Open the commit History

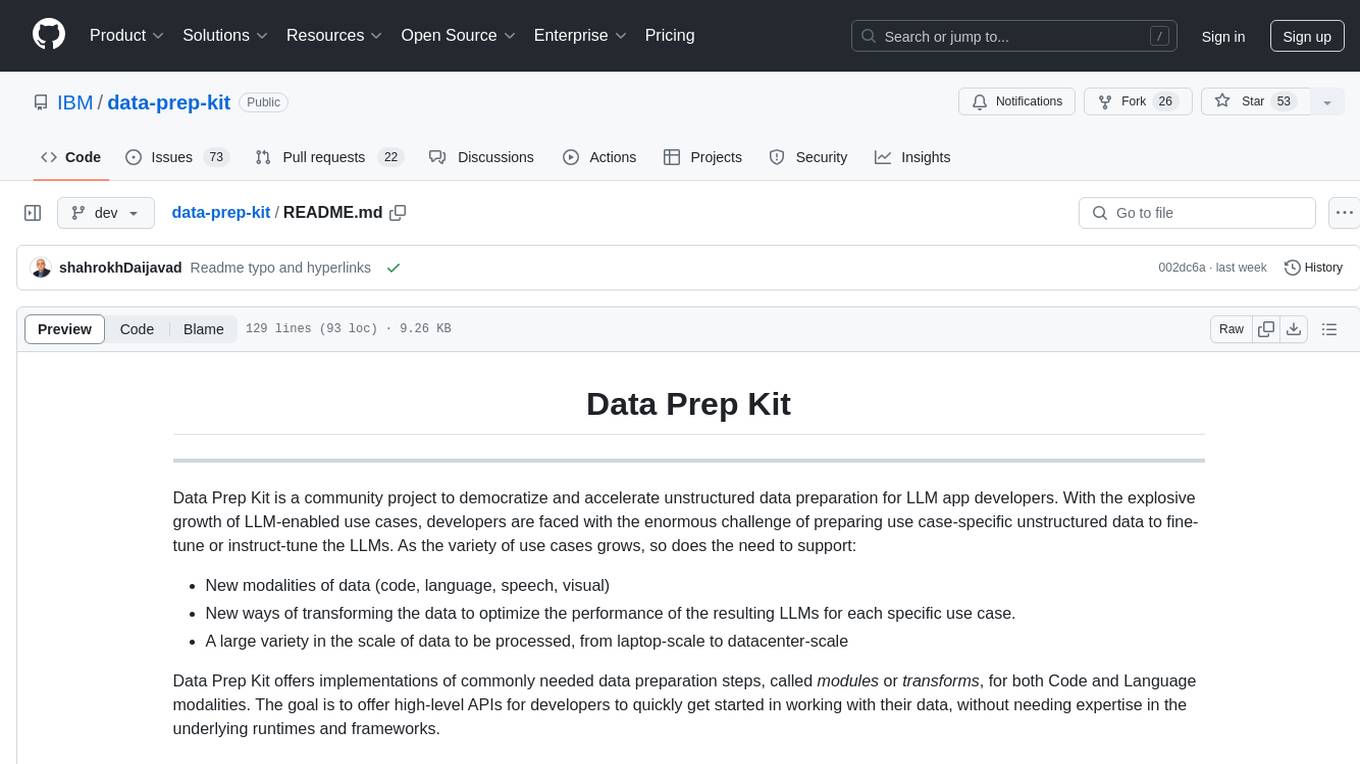click(x=1313, y=268)
